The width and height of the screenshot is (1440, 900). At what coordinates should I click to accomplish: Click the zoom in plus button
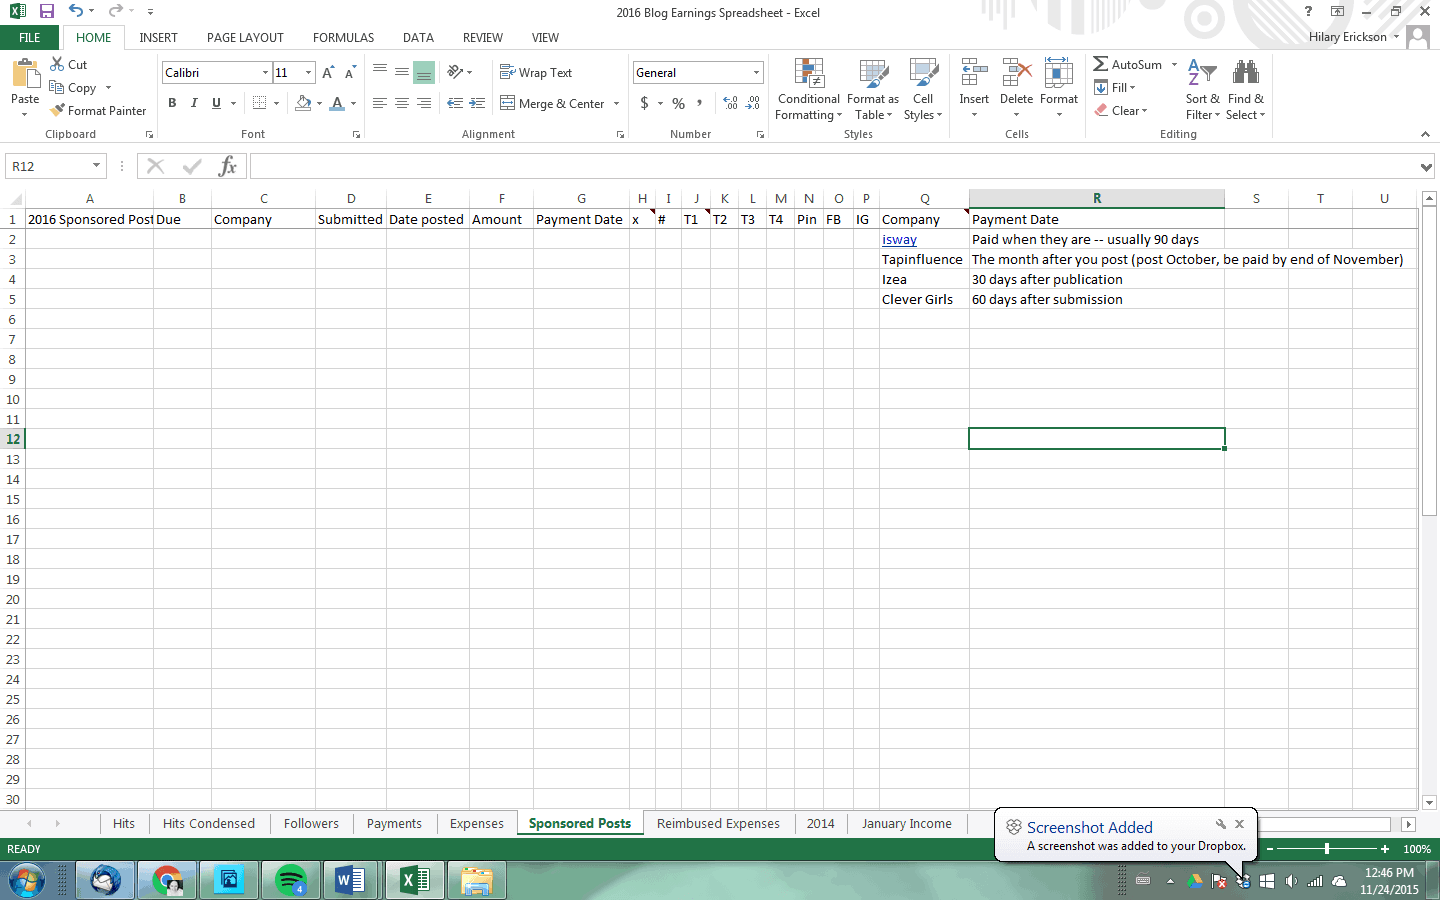pyautogui.click(x=1384, y=848)
